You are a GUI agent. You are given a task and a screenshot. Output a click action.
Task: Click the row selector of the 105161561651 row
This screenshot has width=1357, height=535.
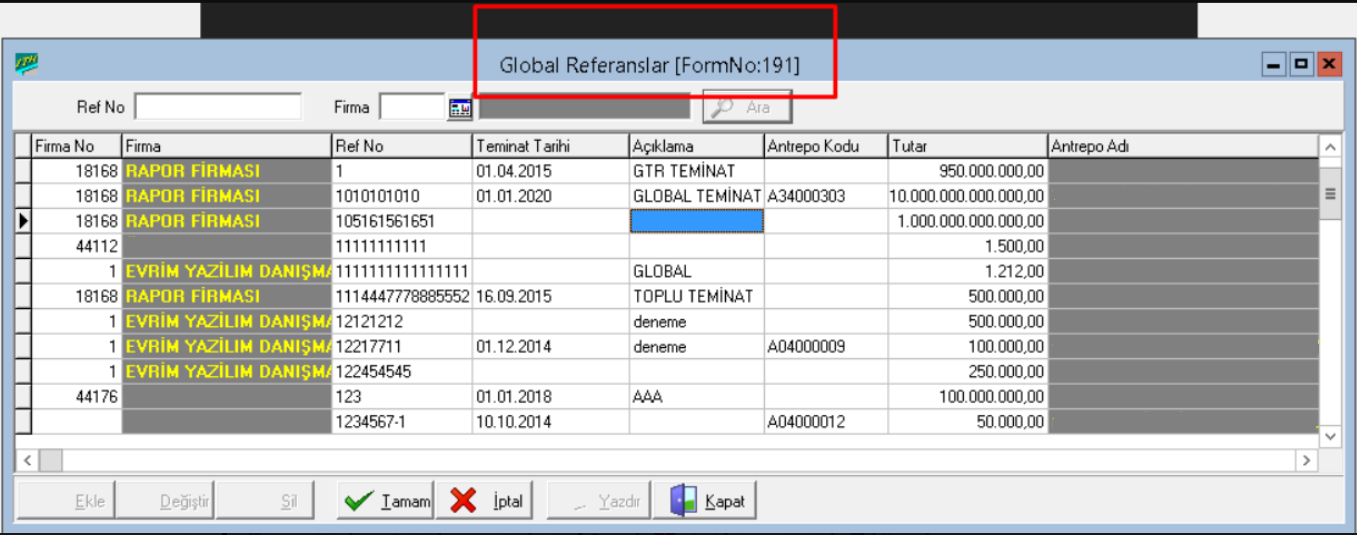[x=24, y=221]
